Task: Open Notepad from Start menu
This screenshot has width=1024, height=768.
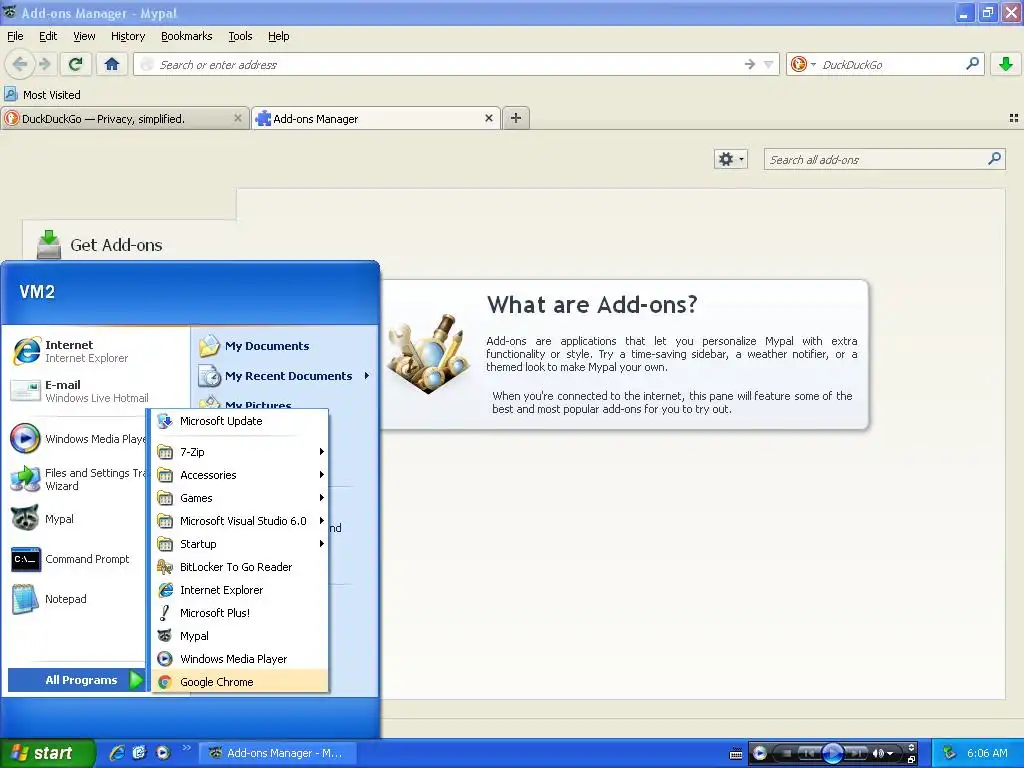Action: click(x=77, y=599)
